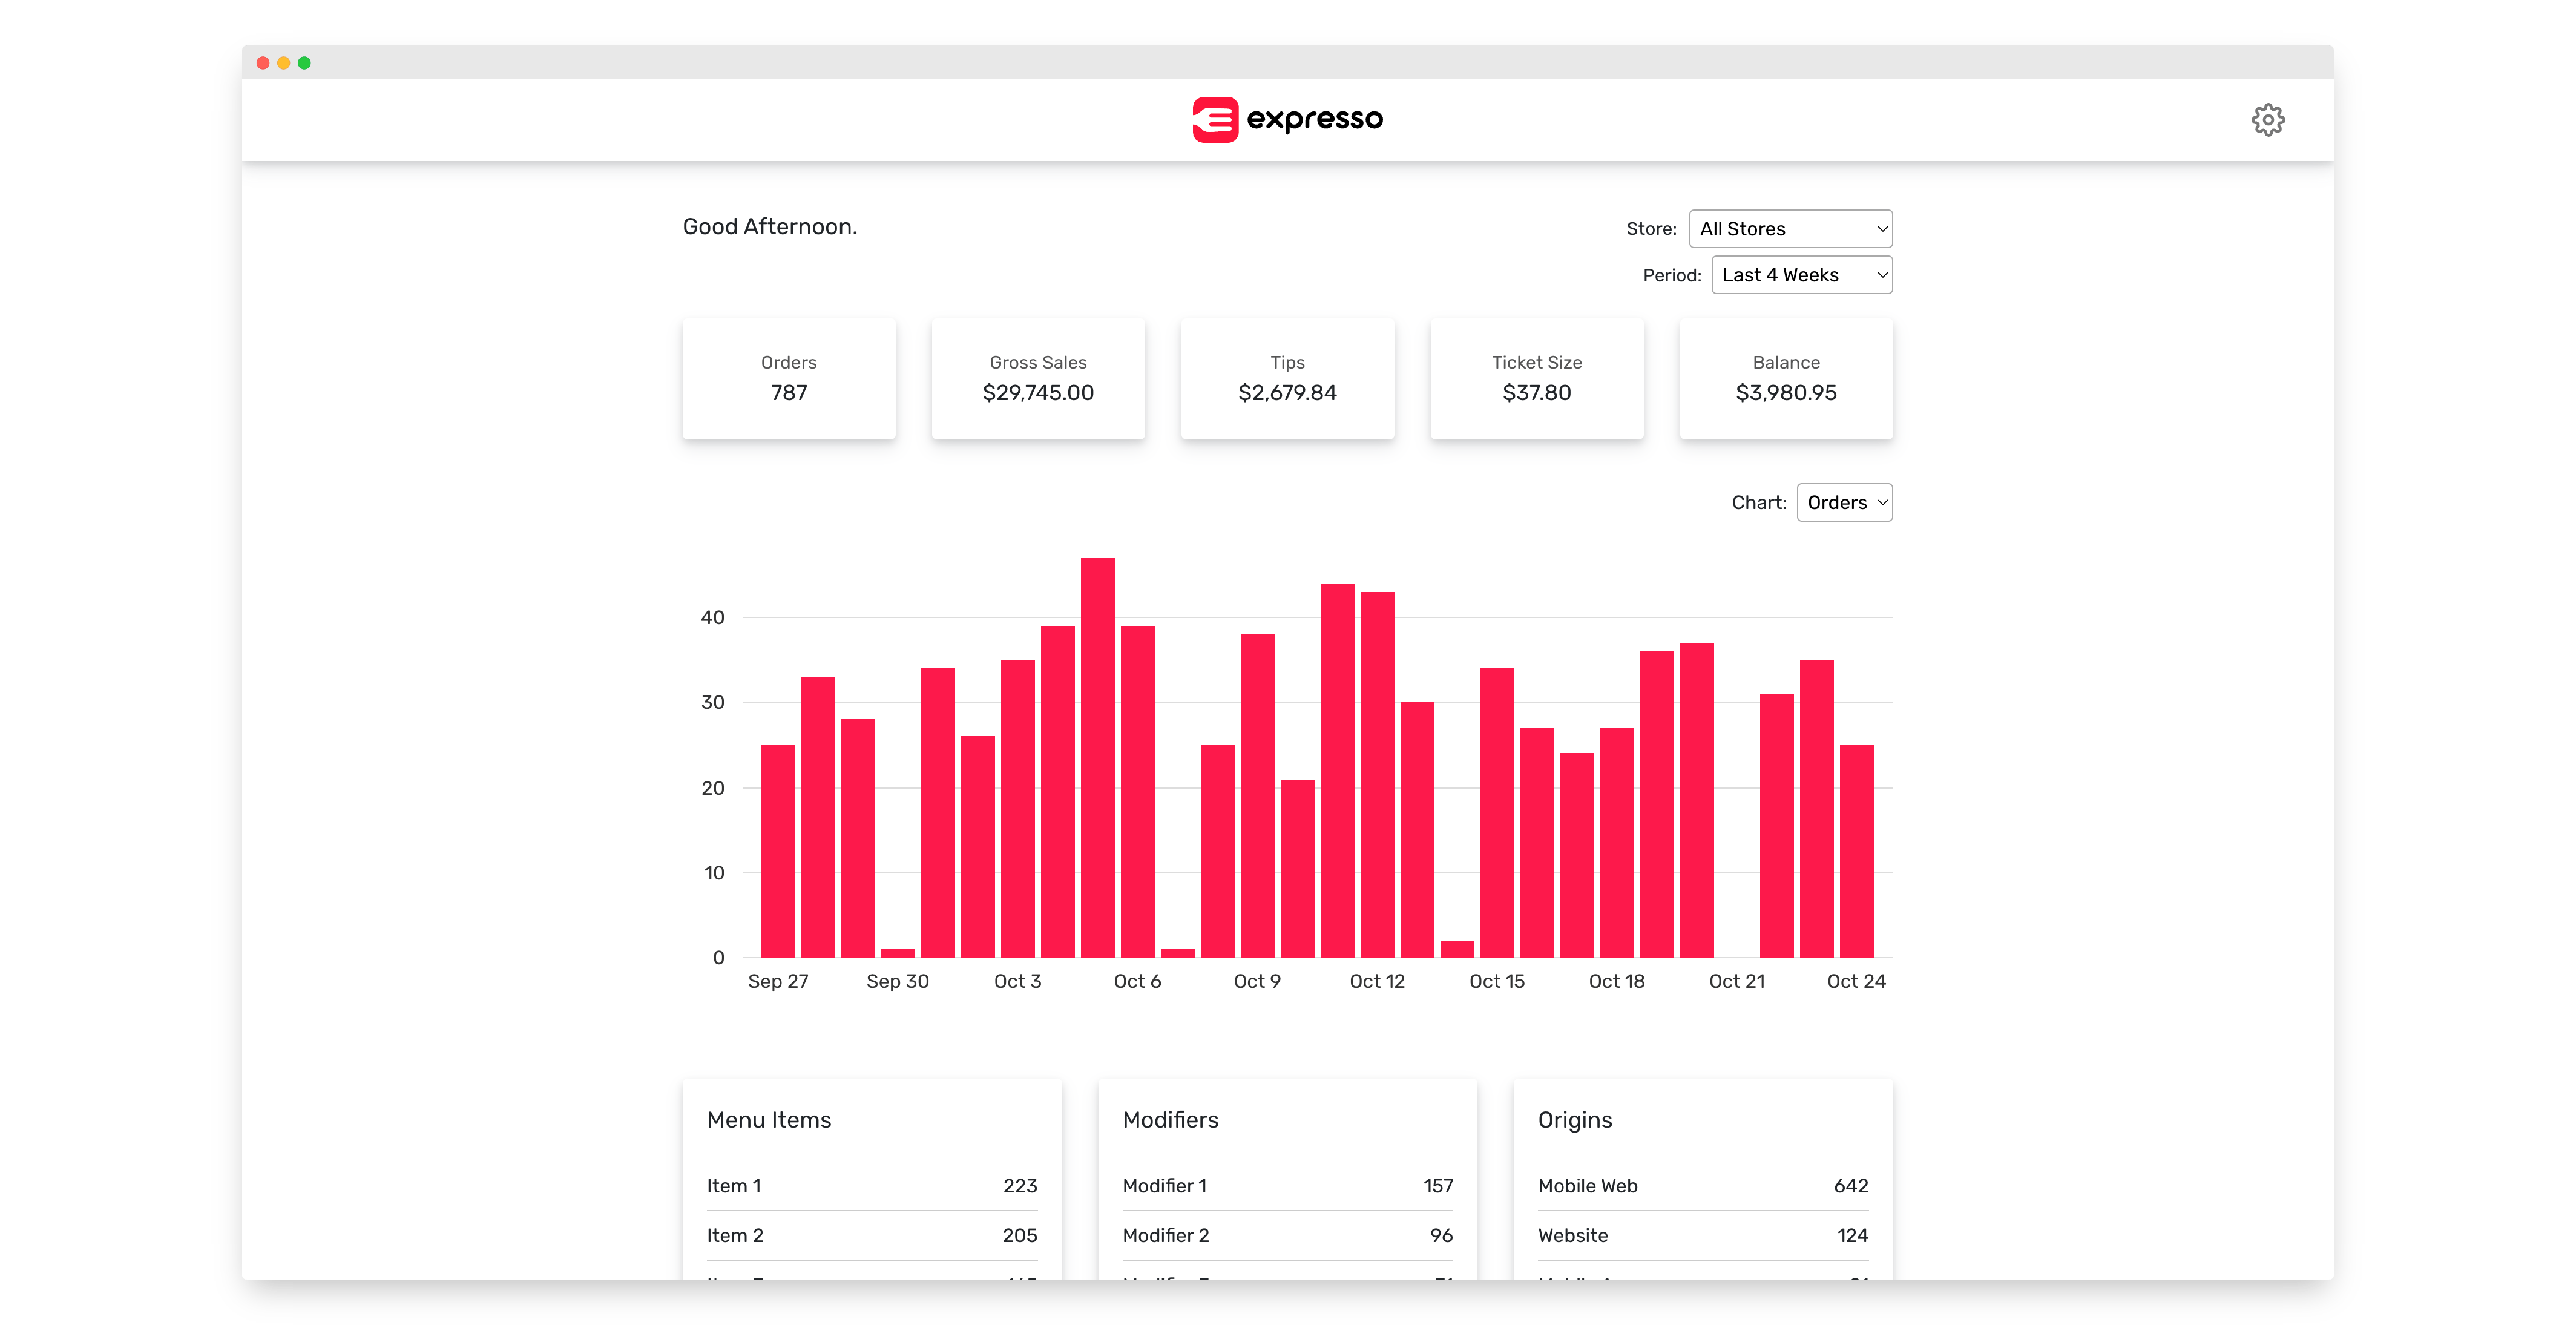2576x1325 pixels.
Task: Click the green macOS window zoom button
Action: point(304,63)
